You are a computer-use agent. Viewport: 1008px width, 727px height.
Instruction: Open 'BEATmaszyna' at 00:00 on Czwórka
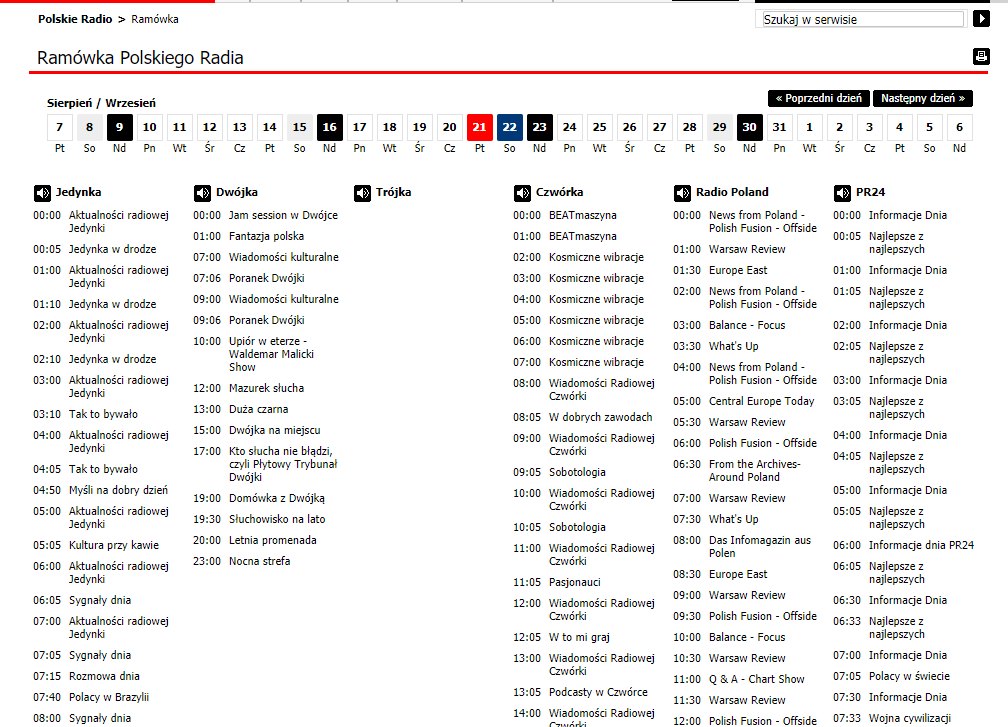582,215
